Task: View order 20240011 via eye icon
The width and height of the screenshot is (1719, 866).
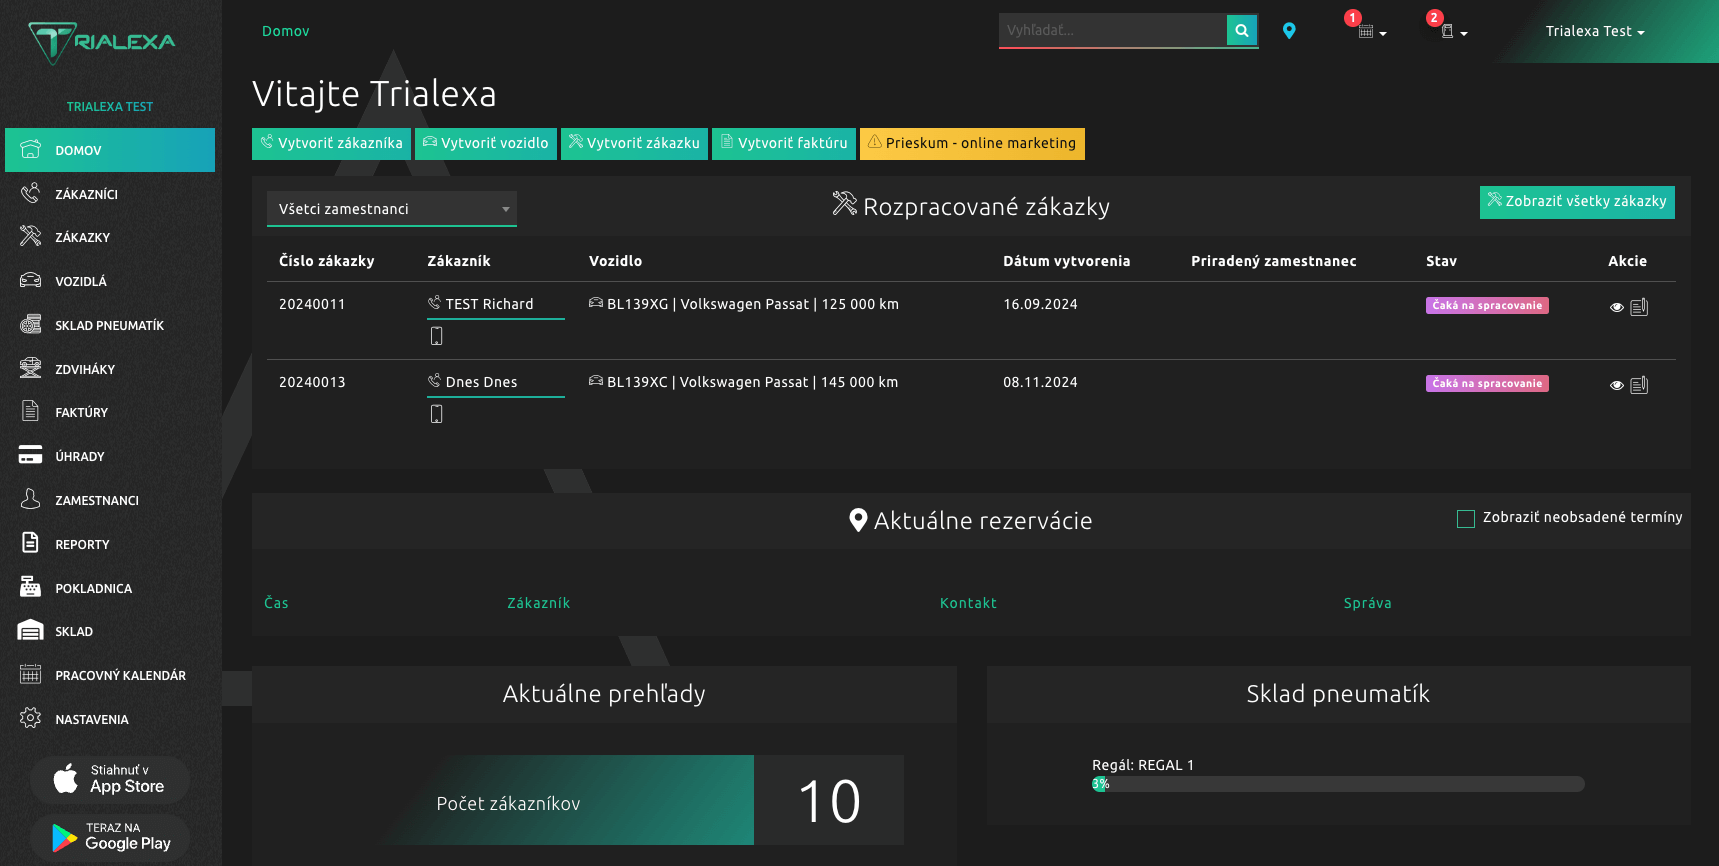Action: [1616, 307]
